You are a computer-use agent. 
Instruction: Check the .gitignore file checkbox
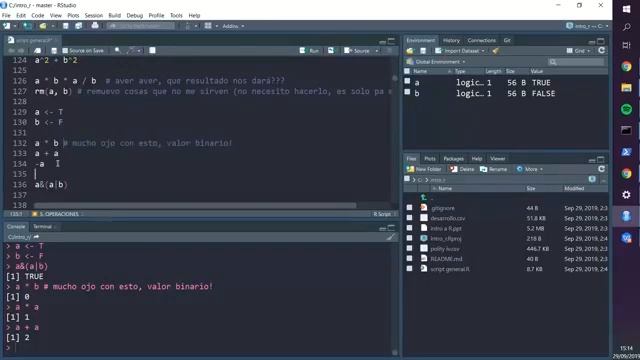coord(409,208)
